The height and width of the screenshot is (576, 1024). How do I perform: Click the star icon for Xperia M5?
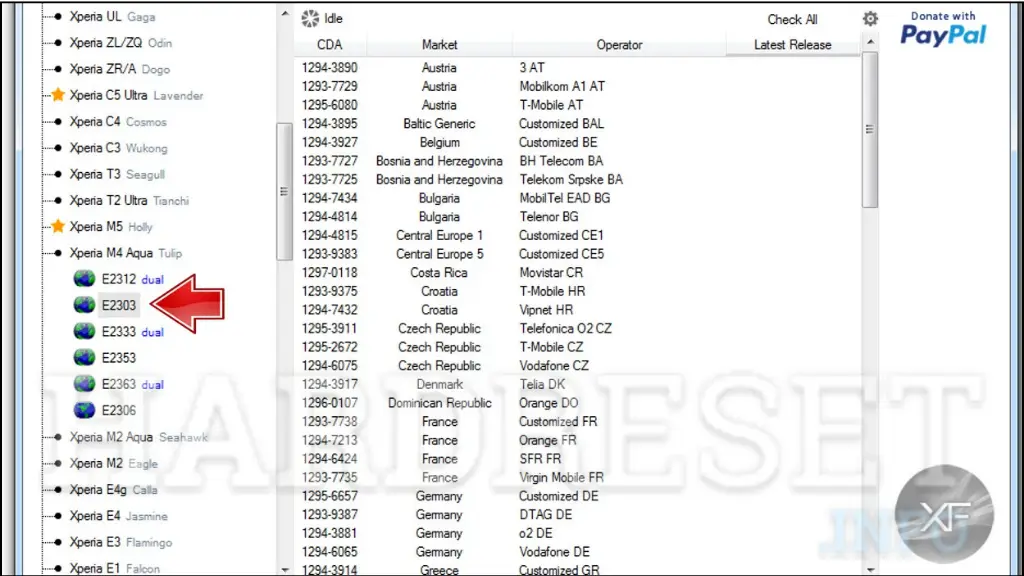point(58,226)
